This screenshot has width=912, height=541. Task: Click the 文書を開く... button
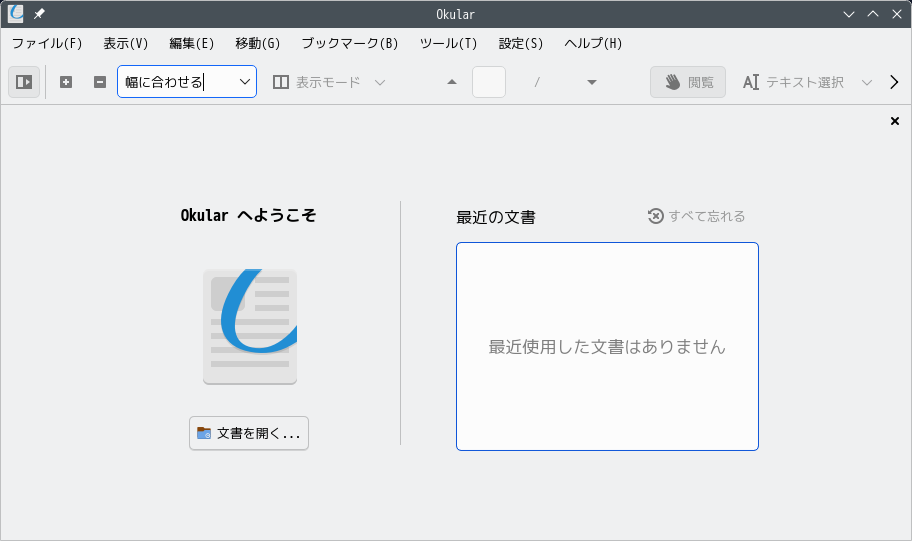tap(249, 433)
